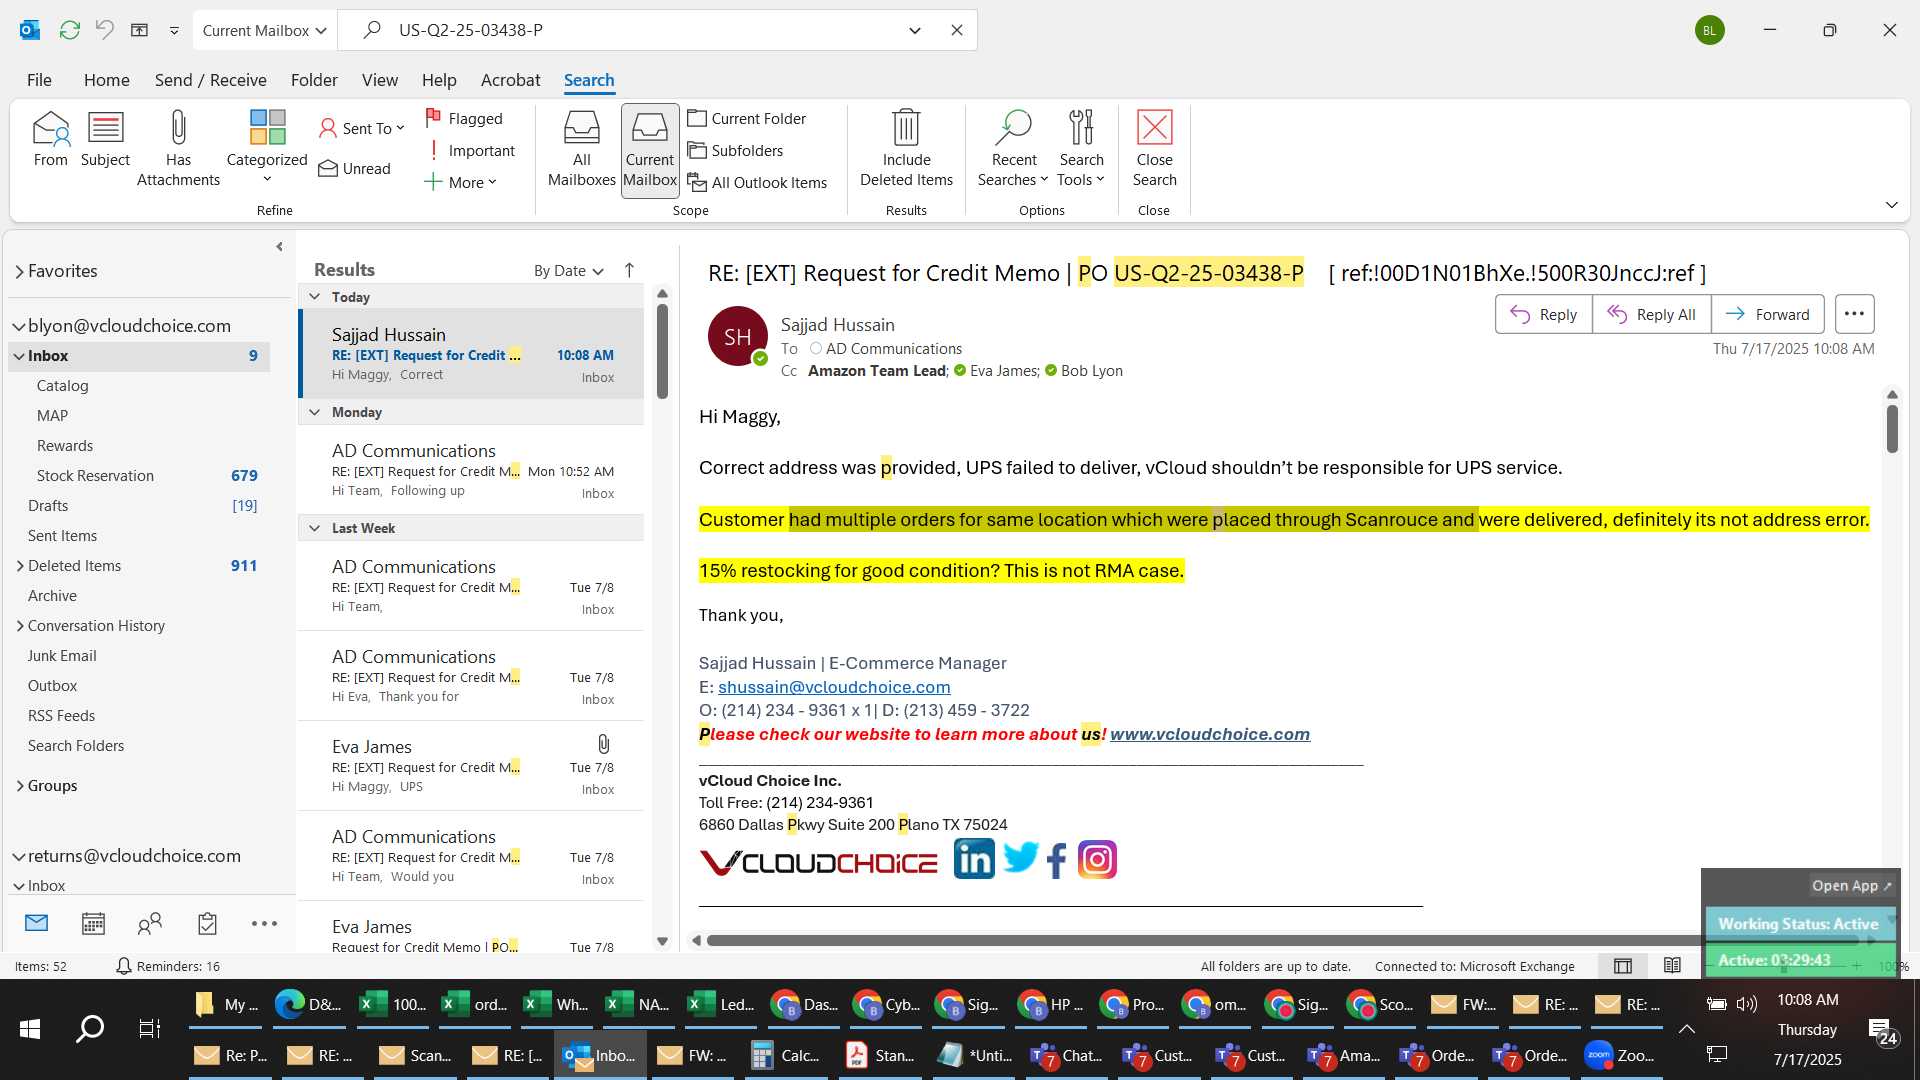
Task: Reverse sort order arrow
Action: pyautogui.click(x=629, y=270)
